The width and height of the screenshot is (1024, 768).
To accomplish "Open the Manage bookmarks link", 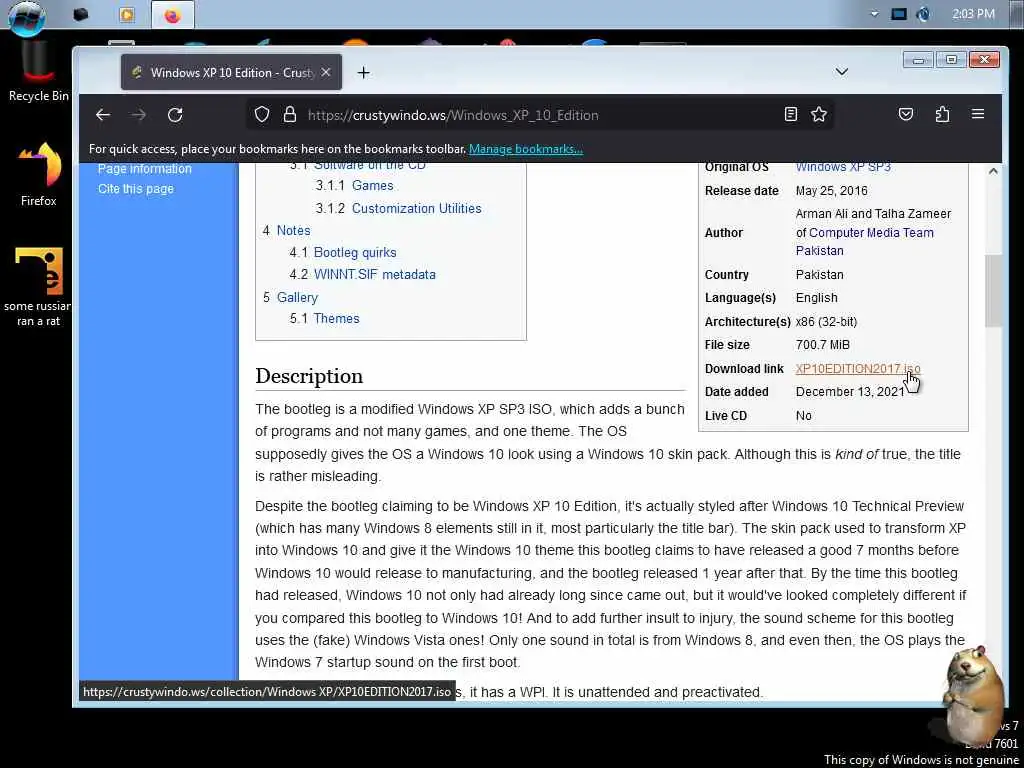I will click(526, 149).
